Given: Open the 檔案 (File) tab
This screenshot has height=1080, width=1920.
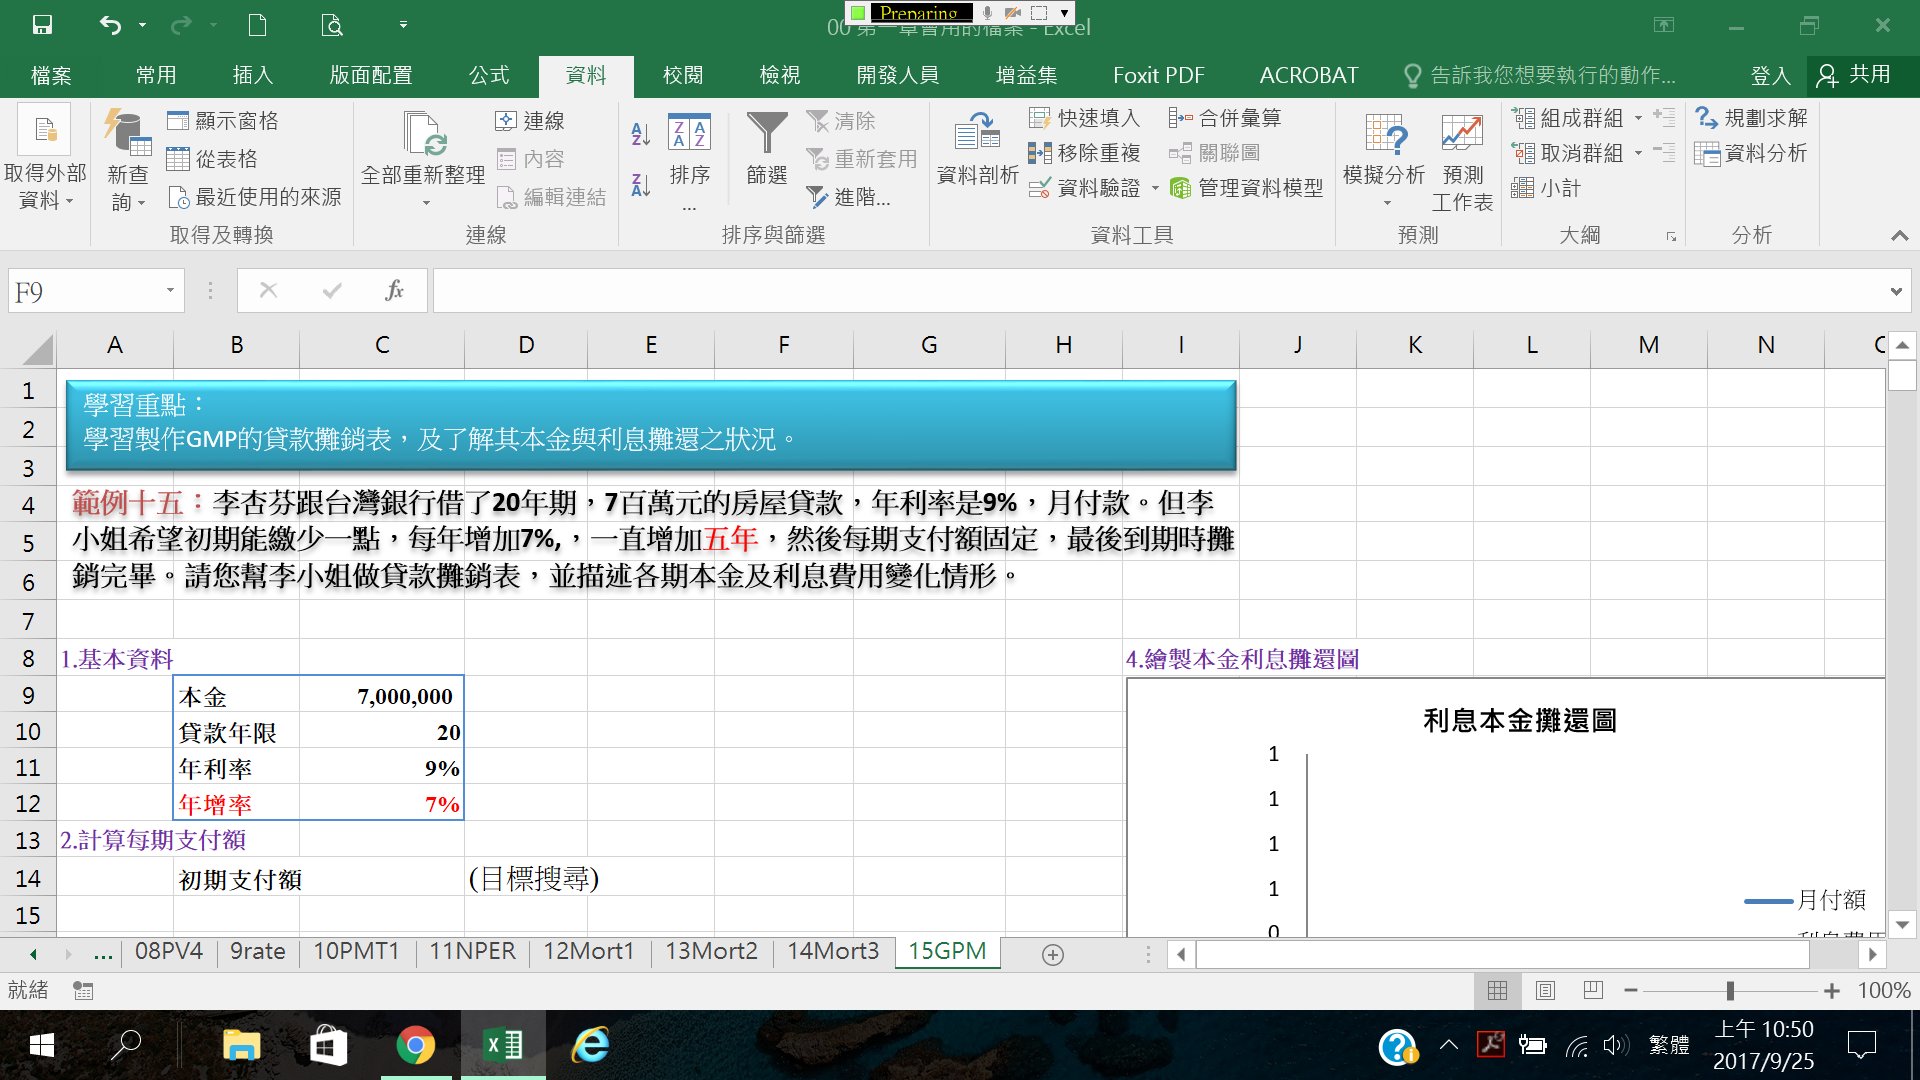Looking at the screenshot, I should point(51,75).
